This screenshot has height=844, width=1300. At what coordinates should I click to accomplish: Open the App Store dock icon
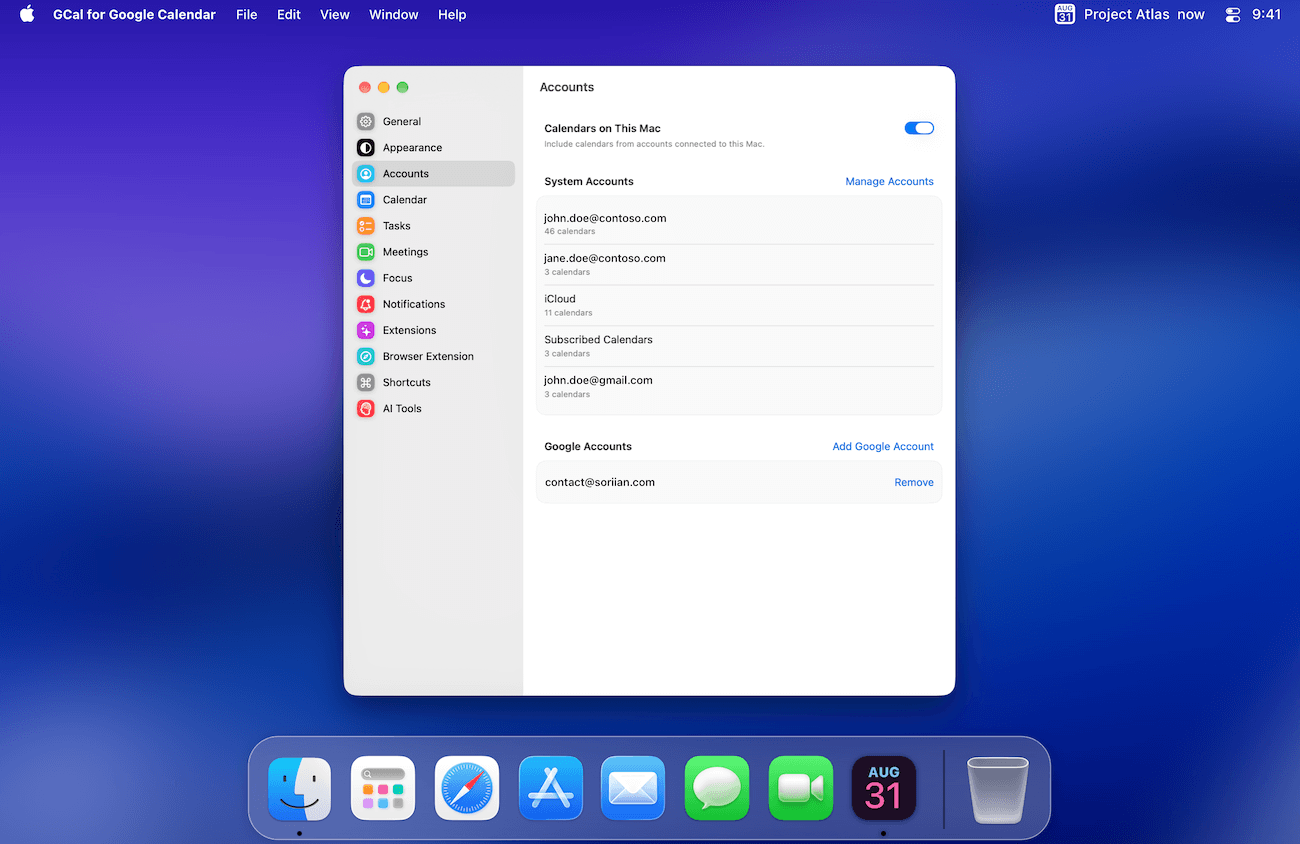tap(551, 788)
